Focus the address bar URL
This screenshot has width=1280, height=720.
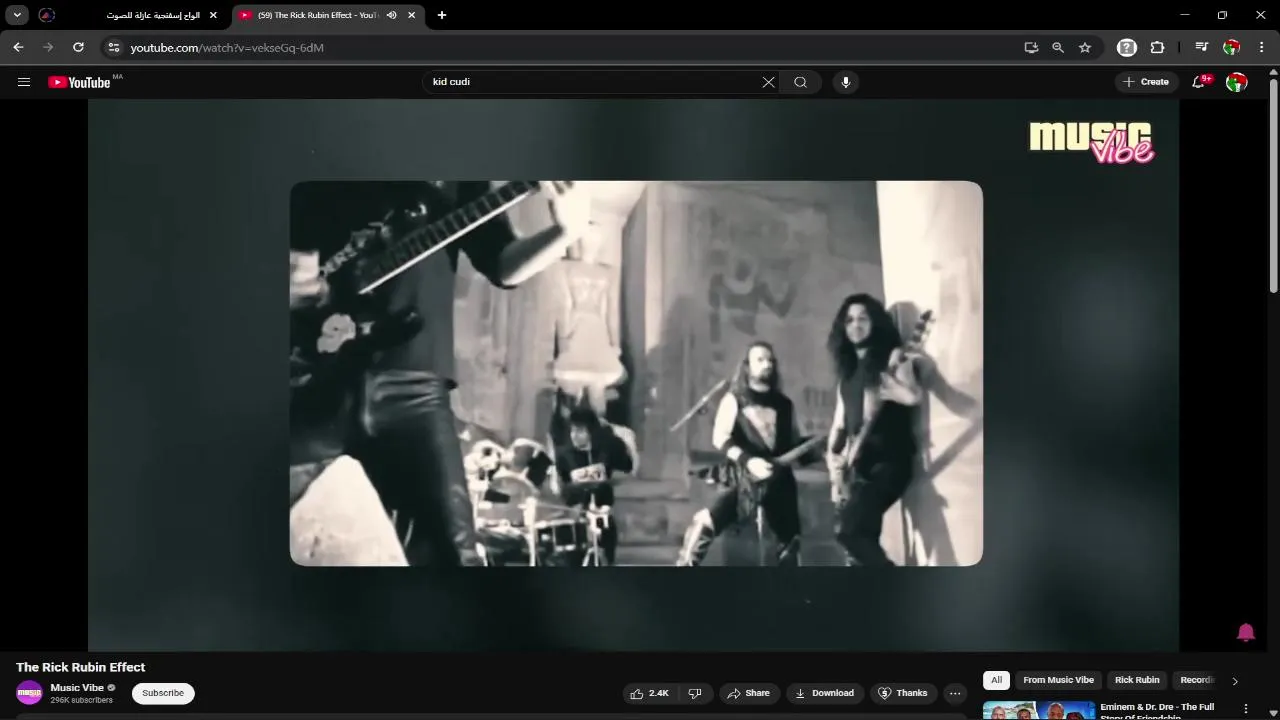click(227, 47)
